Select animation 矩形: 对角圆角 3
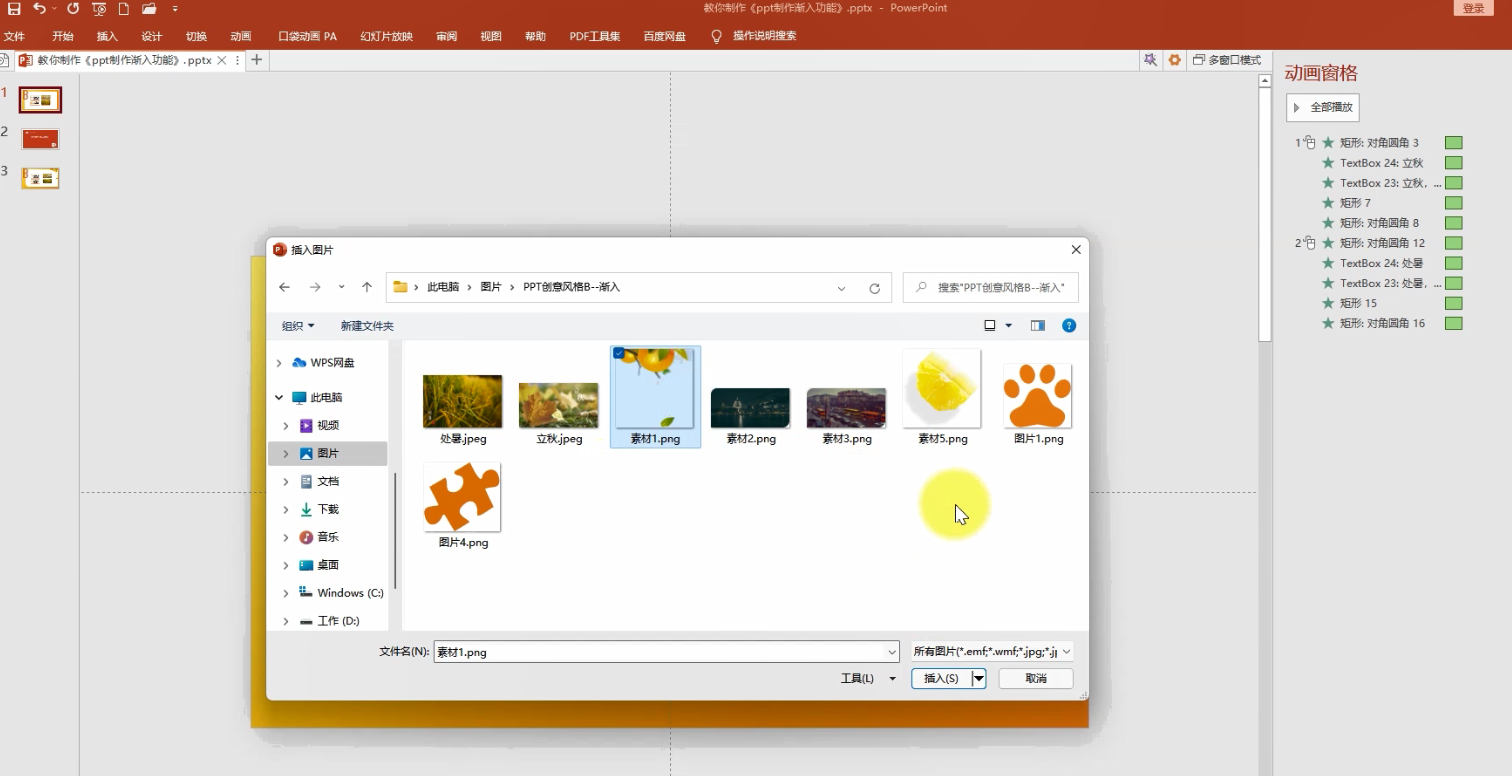Viewport: 1512px width, 776px height. [1379, 143]
